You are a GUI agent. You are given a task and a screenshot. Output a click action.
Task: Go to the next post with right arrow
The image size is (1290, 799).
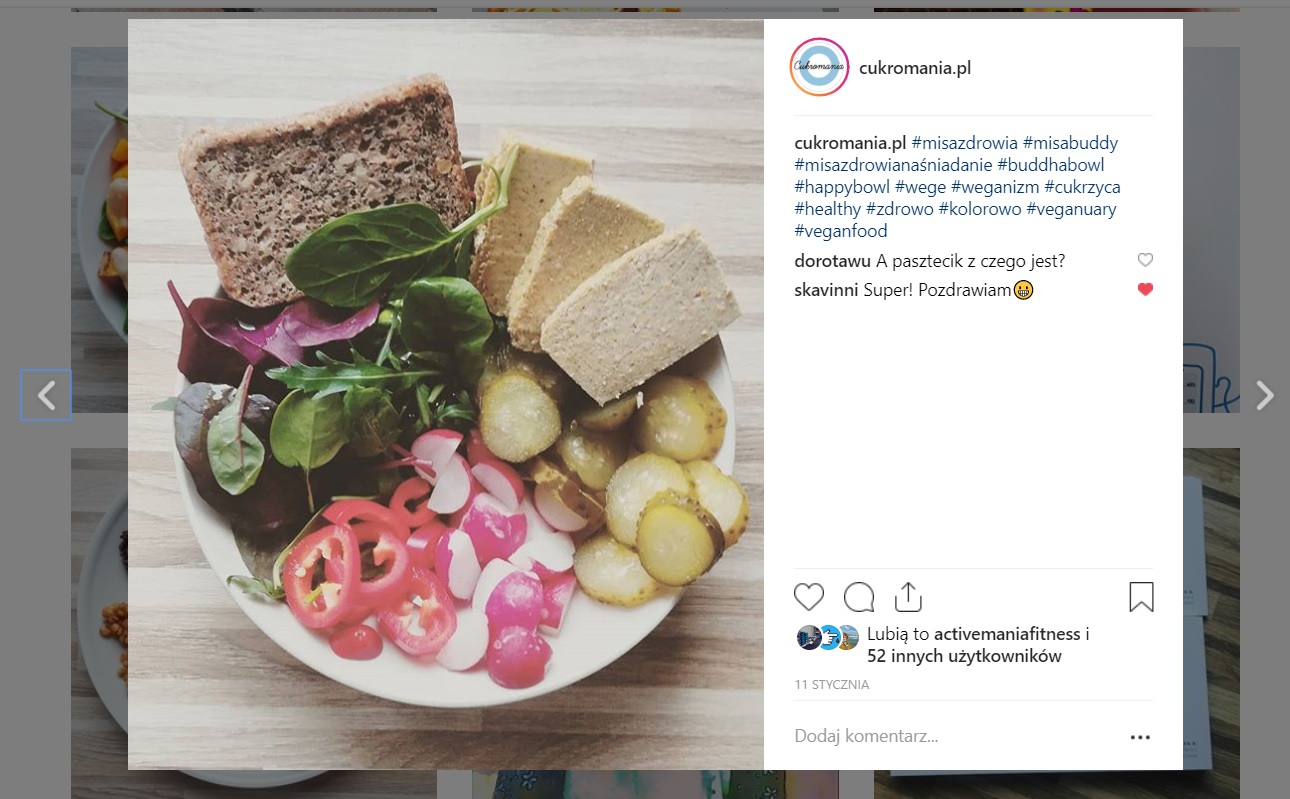(1265, 395)
